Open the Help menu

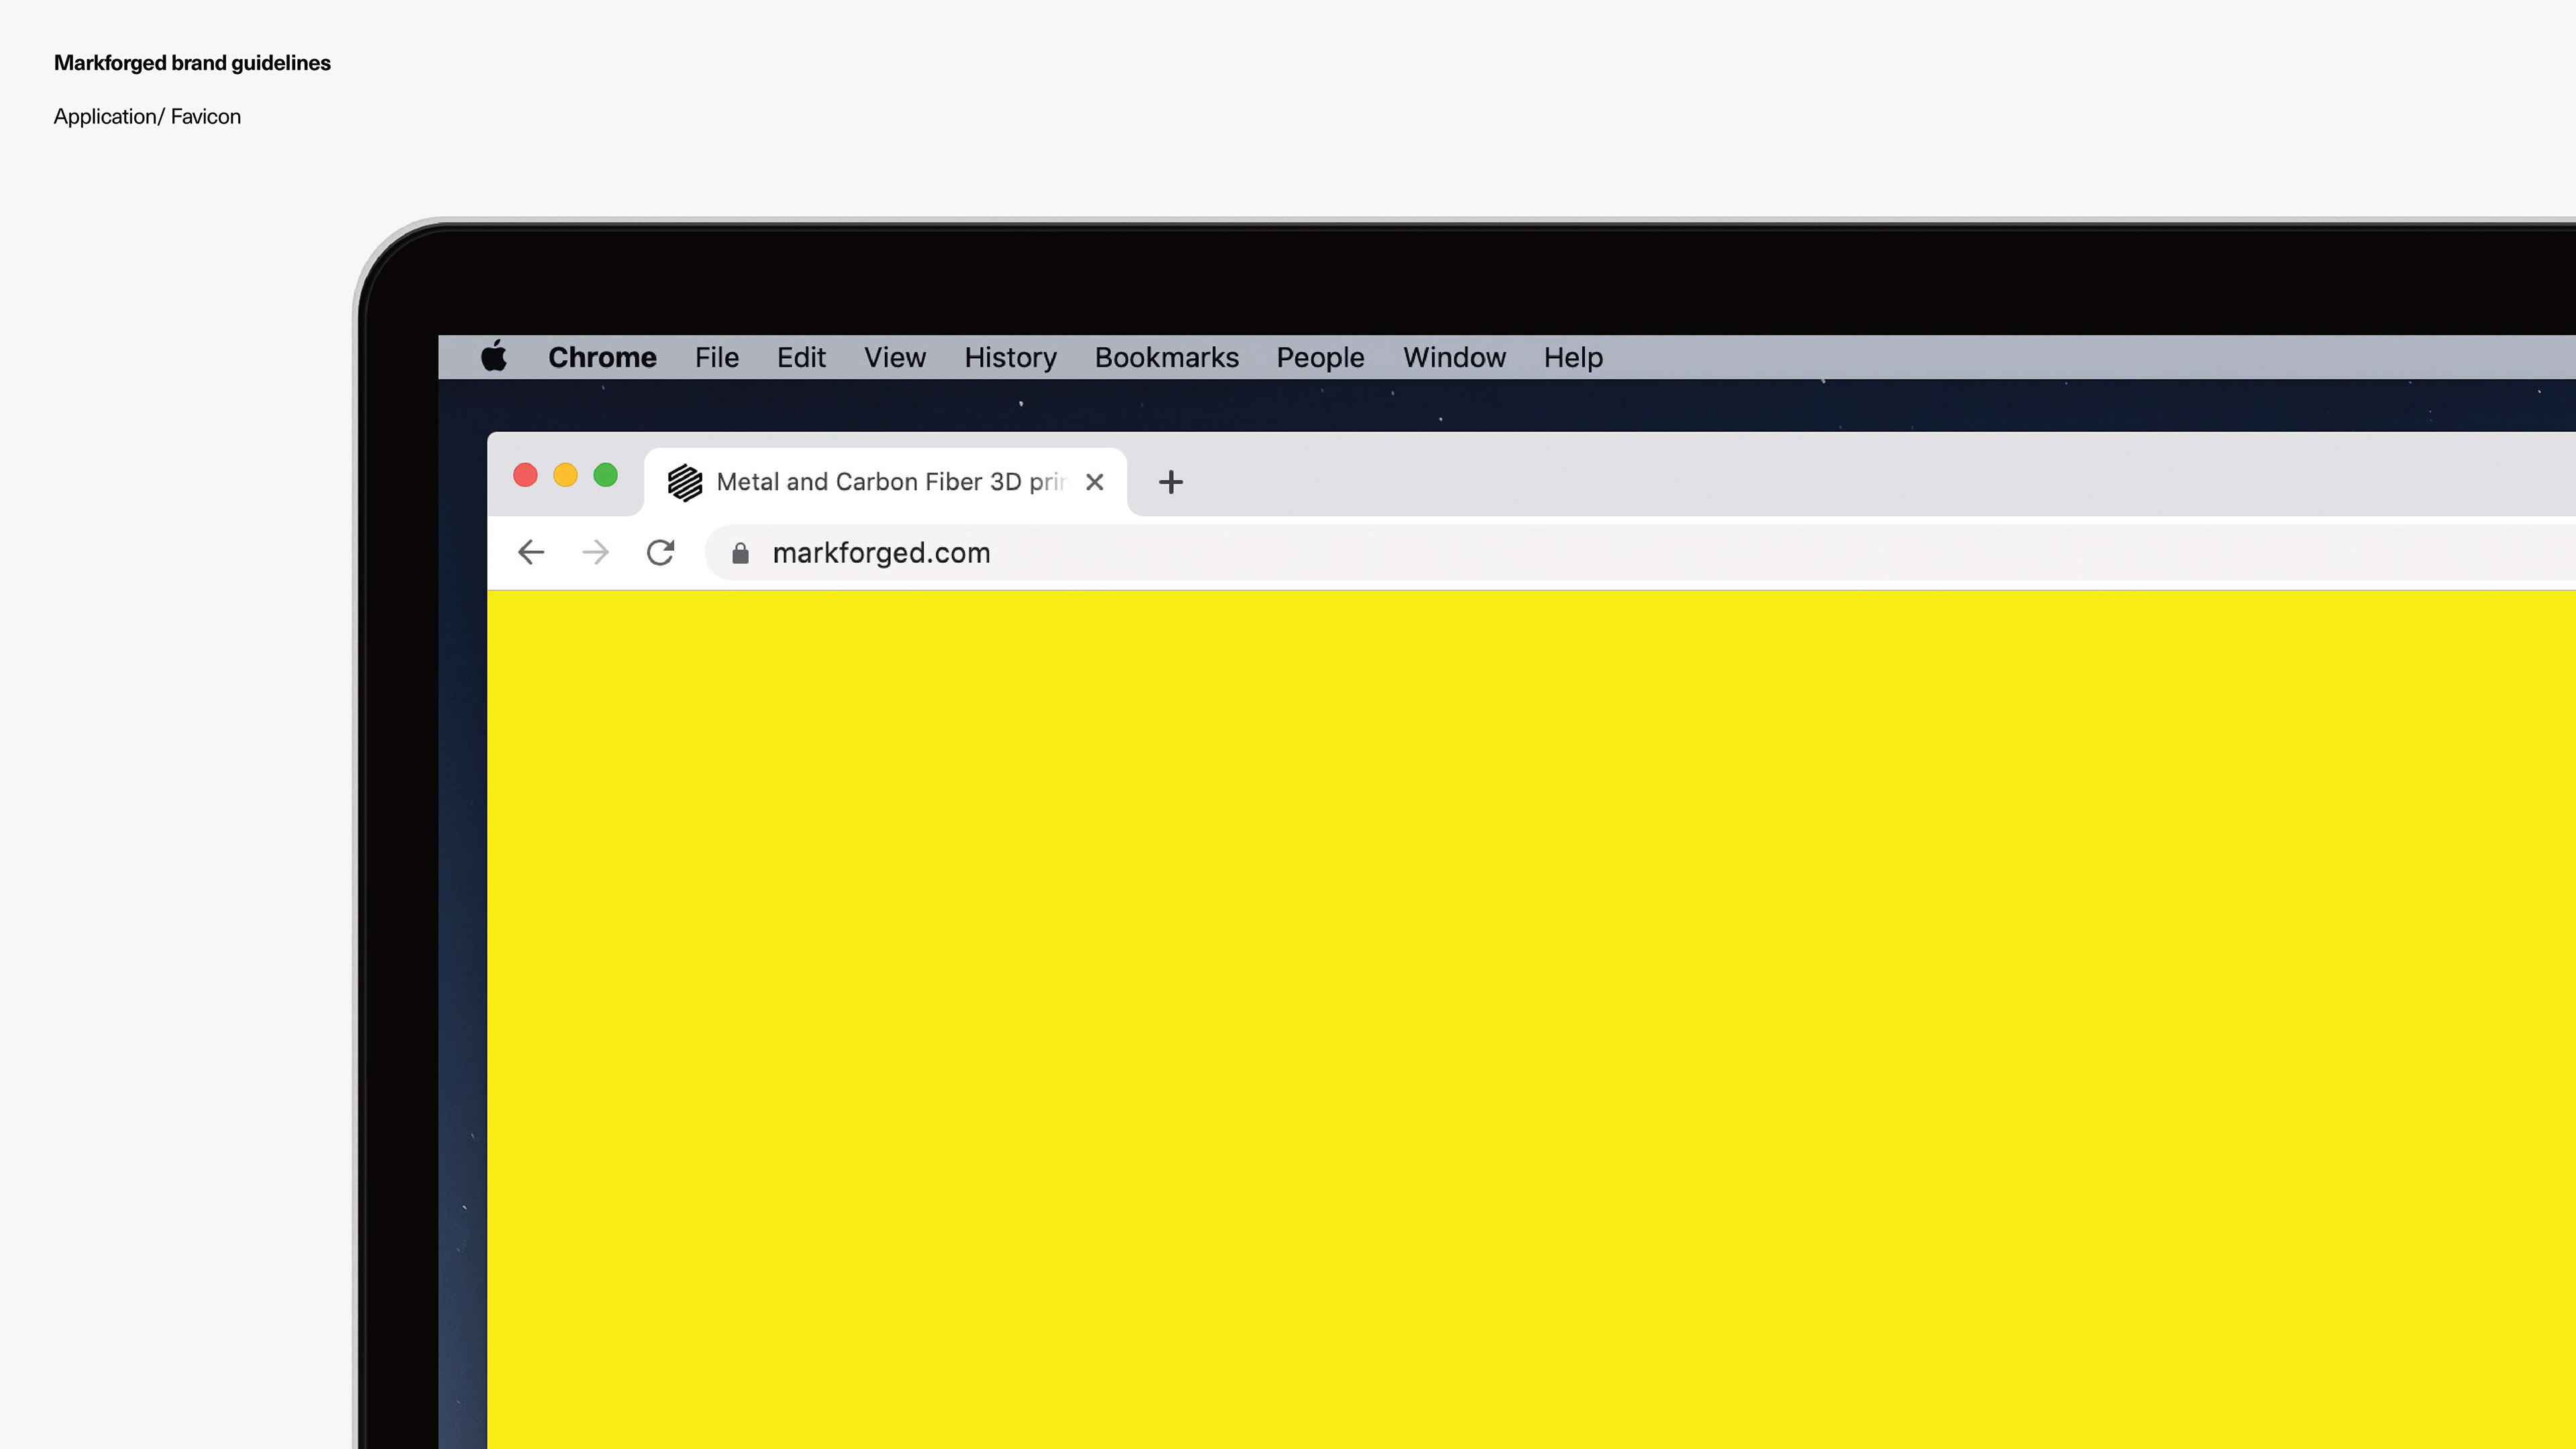(x=1572, y=357)
